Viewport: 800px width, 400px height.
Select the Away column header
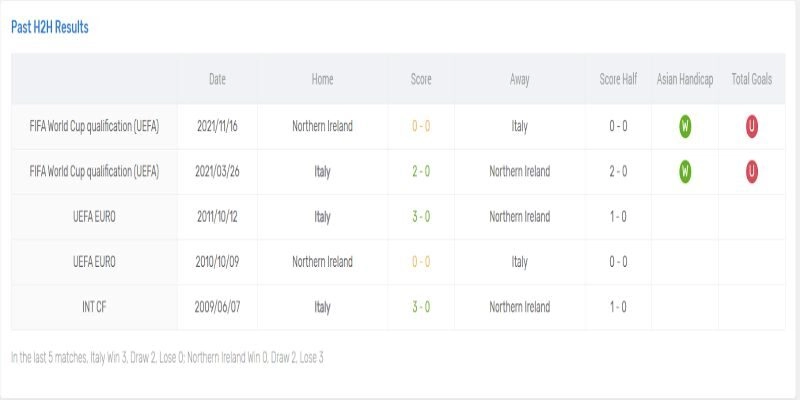pyautogui.click(x=519, y=80)
